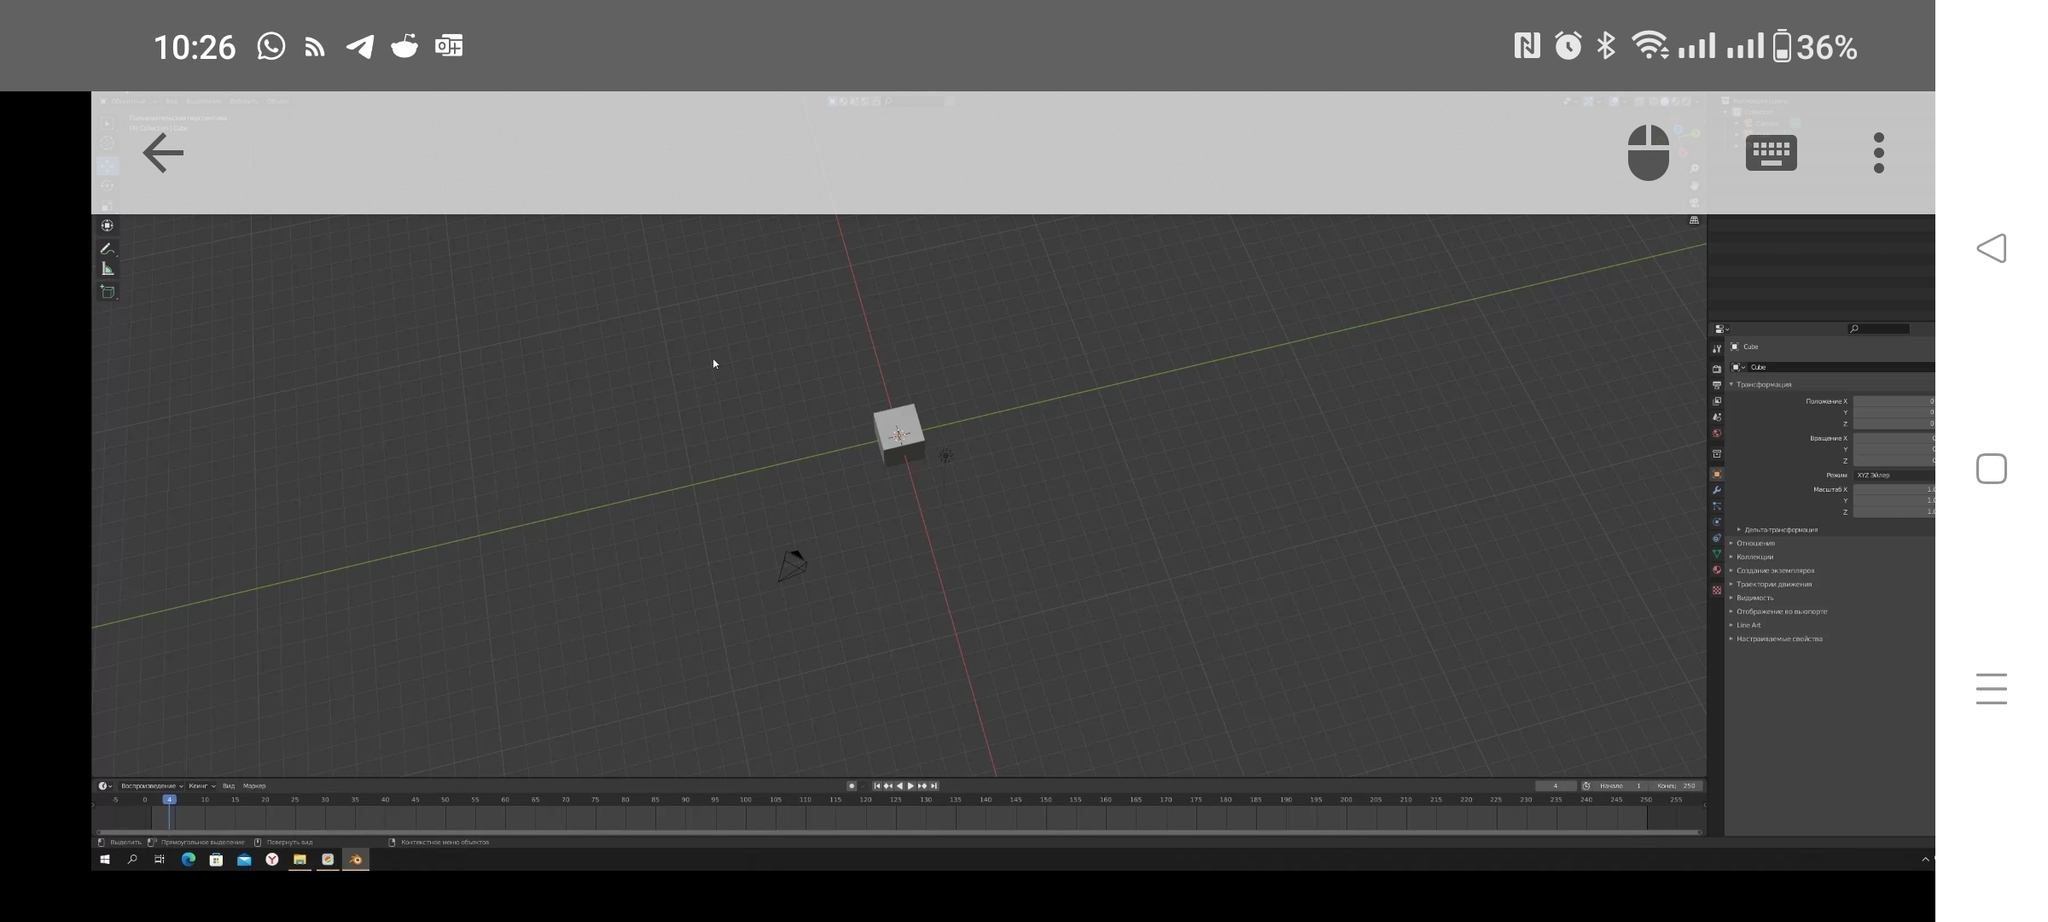Open the View Layer properties tab
2048x922 pixels.
click(1717, 401)
